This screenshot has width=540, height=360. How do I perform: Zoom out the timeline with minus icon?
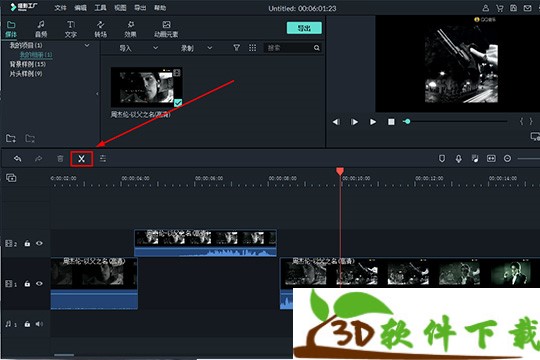(507, 158)
